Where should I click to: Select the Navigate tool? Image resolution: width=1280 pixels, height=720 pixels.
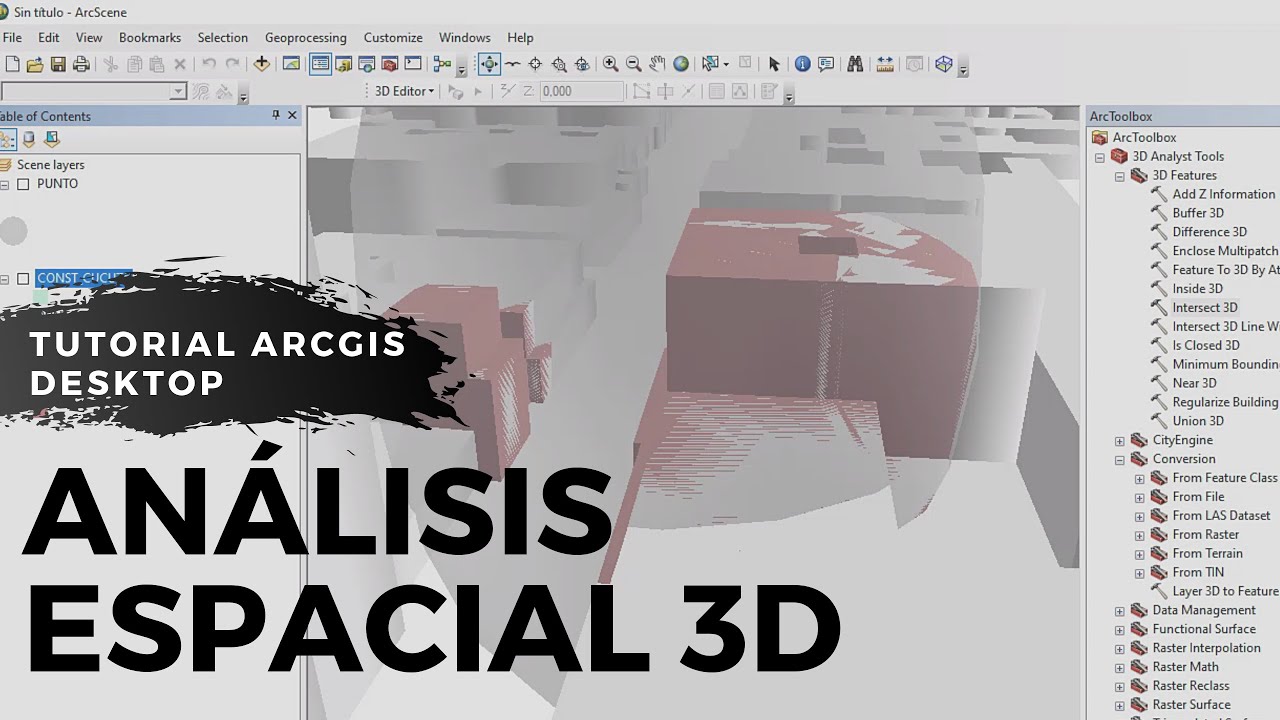coord(489,64)
